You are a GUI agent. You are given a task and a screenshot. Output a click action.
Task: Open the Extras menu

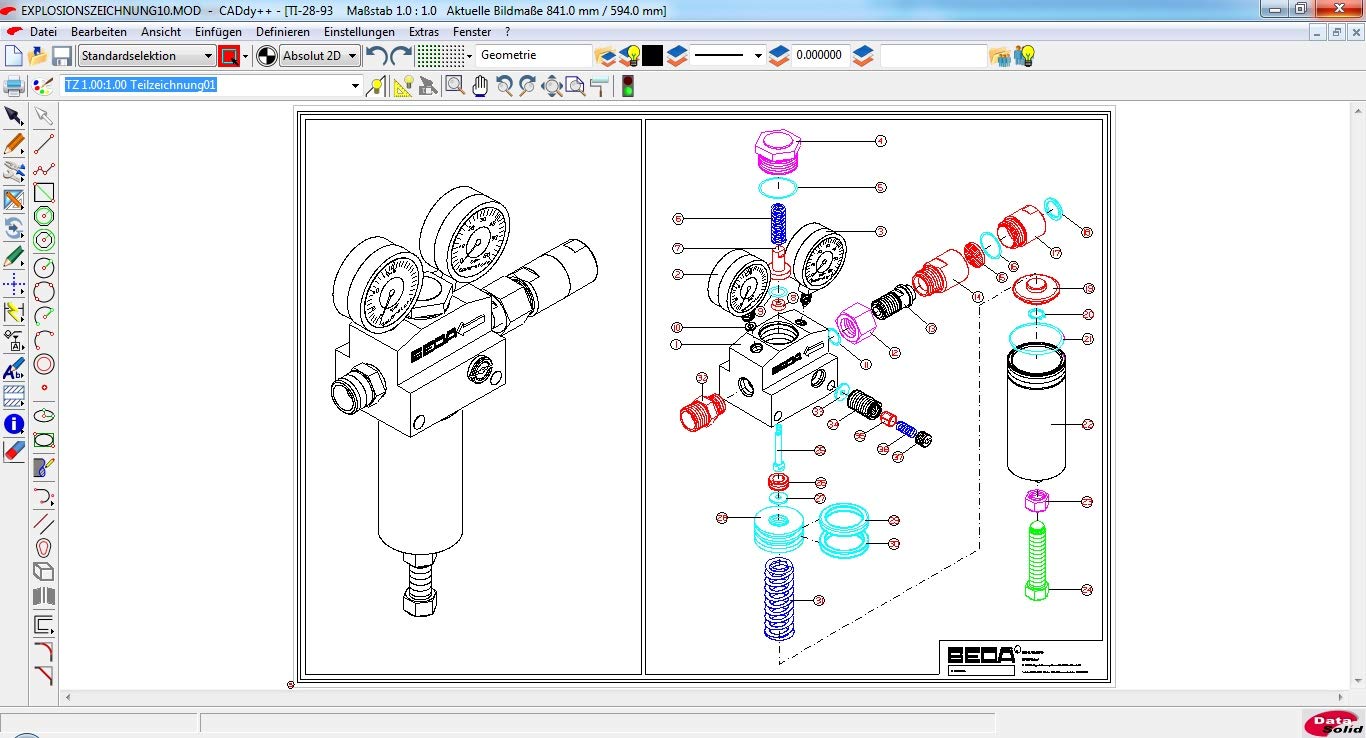pyautogui.click(x=424, y=32)
